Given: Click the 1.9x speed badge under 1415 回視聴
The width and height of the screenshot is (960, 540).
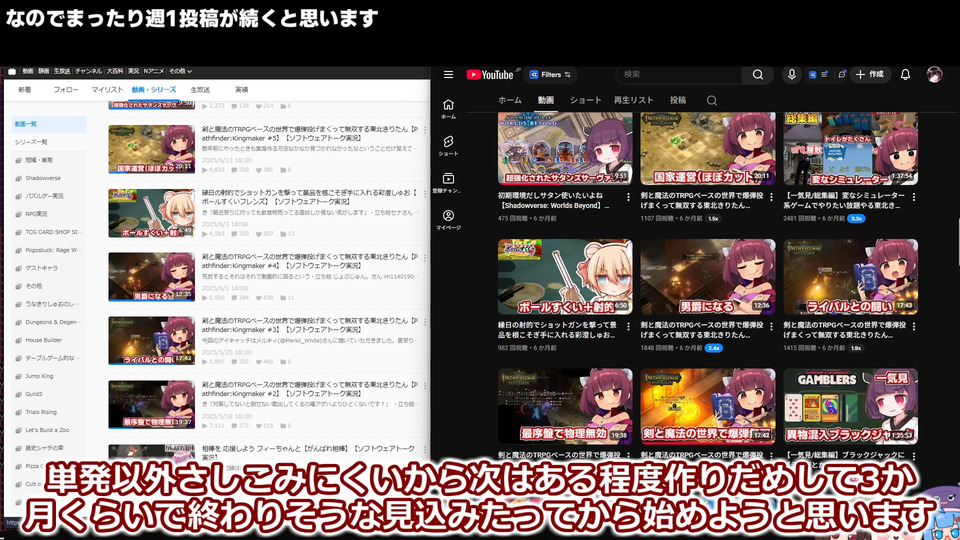Looking at the screenshot, I should 856,348.
